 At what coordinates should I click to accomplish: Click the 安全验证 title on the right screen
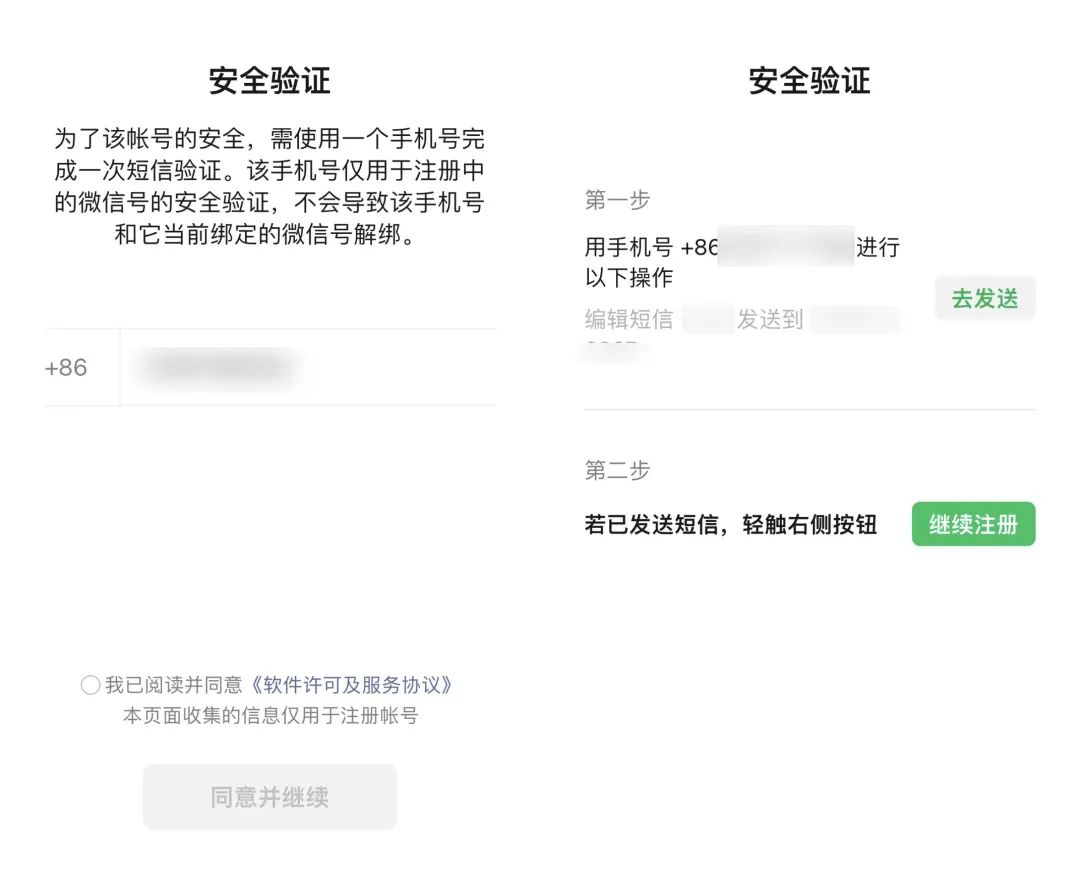pyautogui.click(x=808, y=81)
